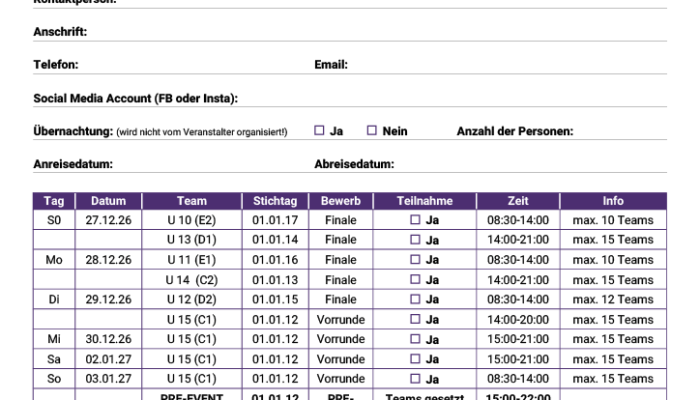Screen dimensions: 700x400
Task: Click the team cell U 13 (D1)
Action: 192,240
